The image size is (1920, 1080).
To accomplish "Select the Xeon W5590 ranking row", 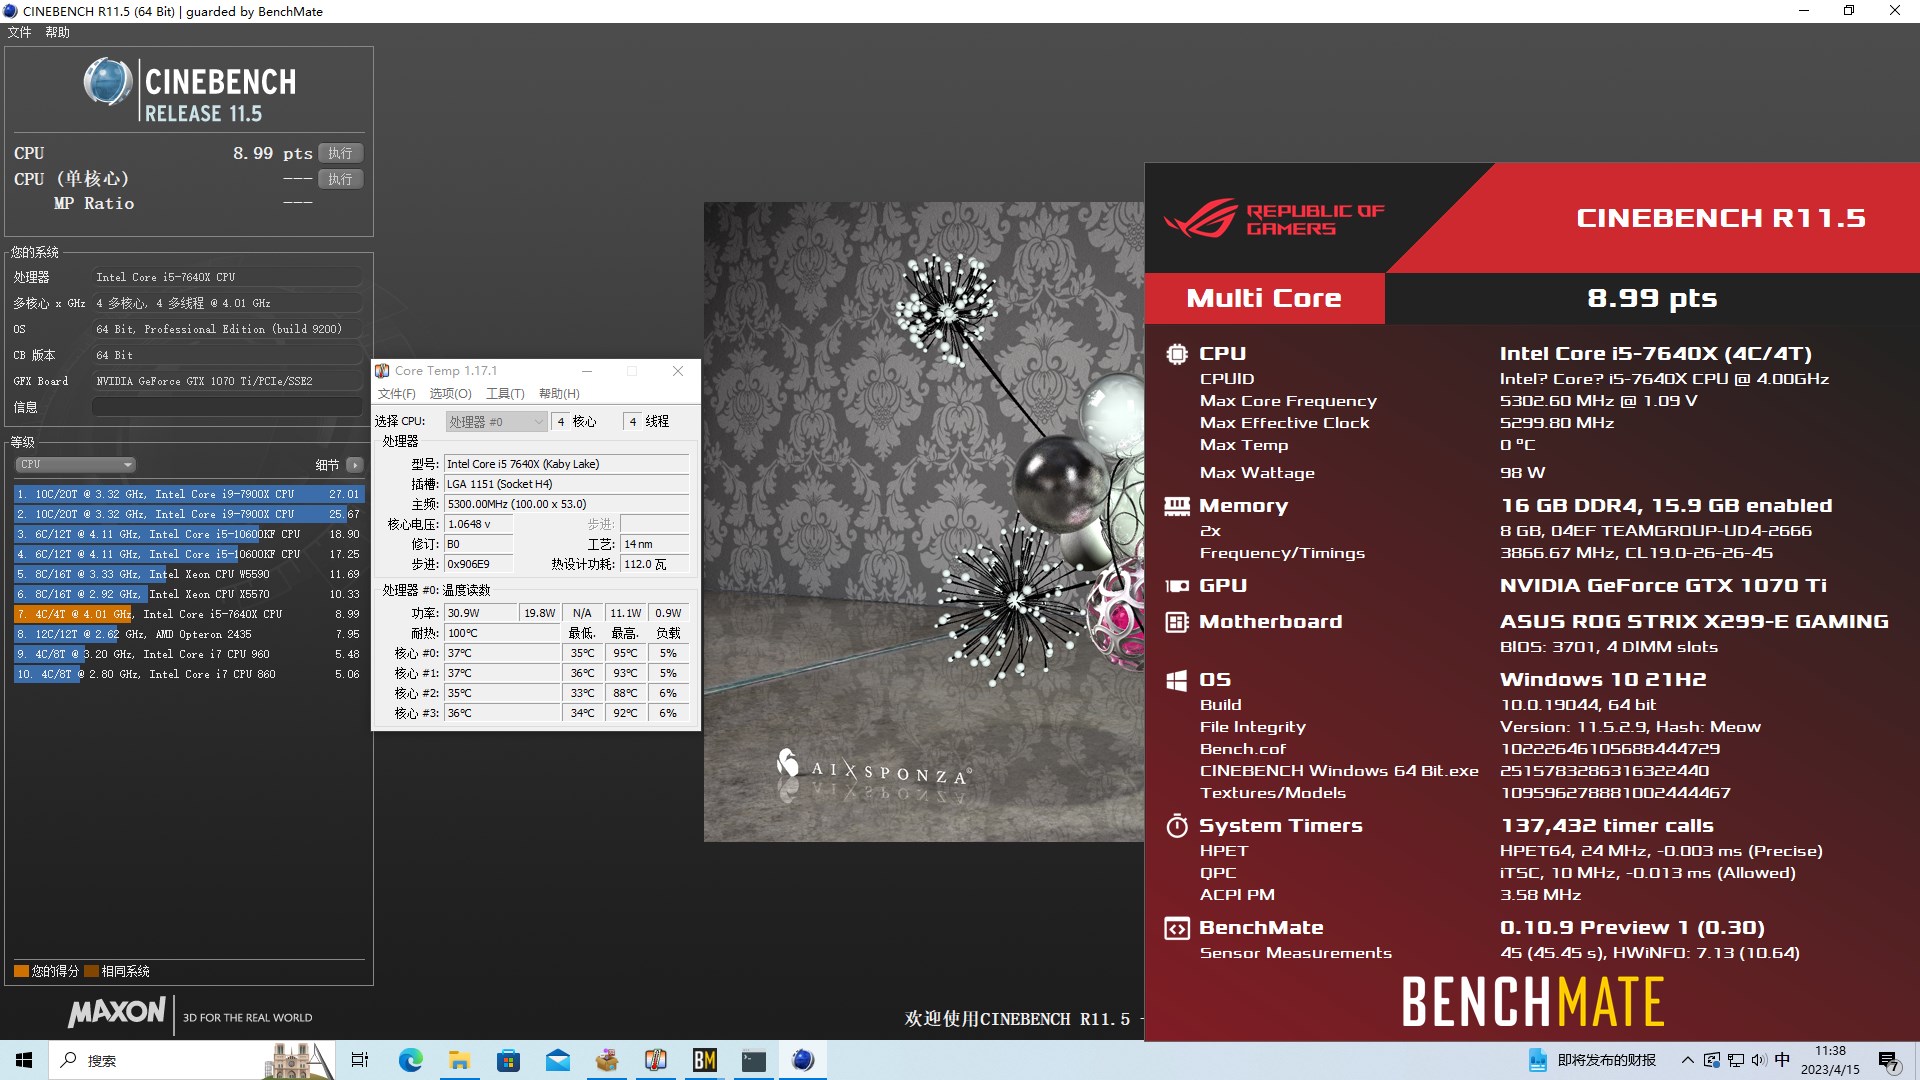I will 189,574.
